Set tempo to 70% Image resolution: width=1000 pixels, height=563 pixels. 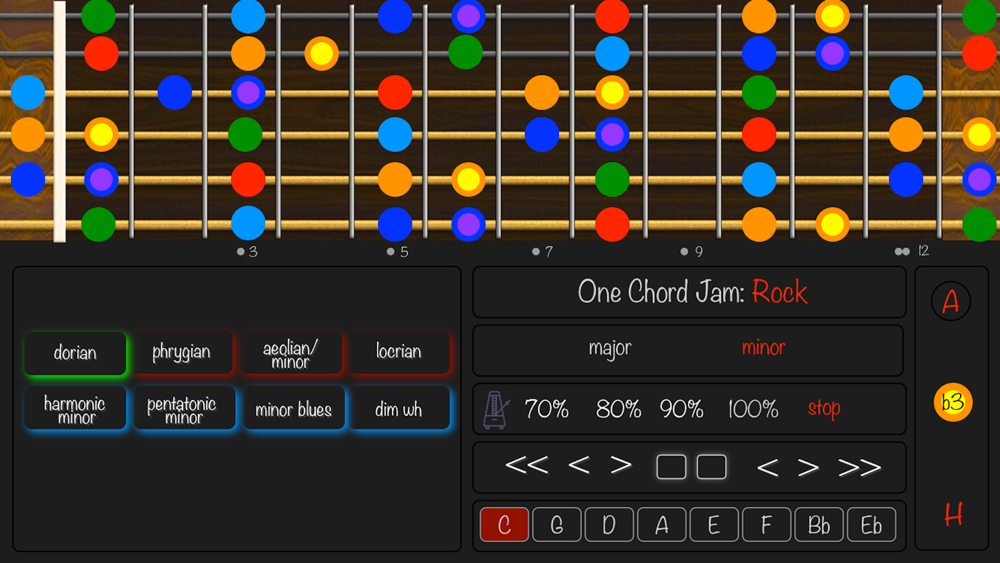coord(547,409)
